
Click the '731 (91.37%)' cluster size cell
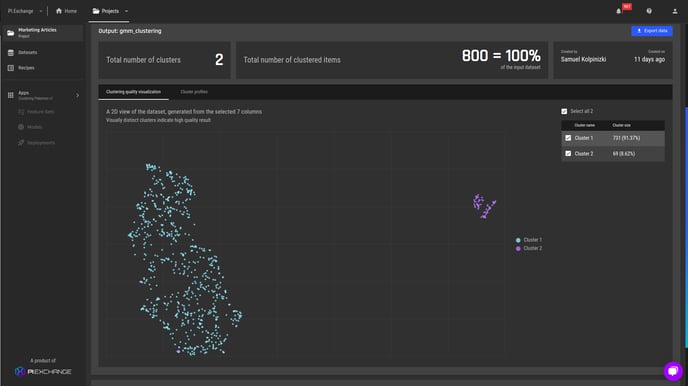coord(626,138)
